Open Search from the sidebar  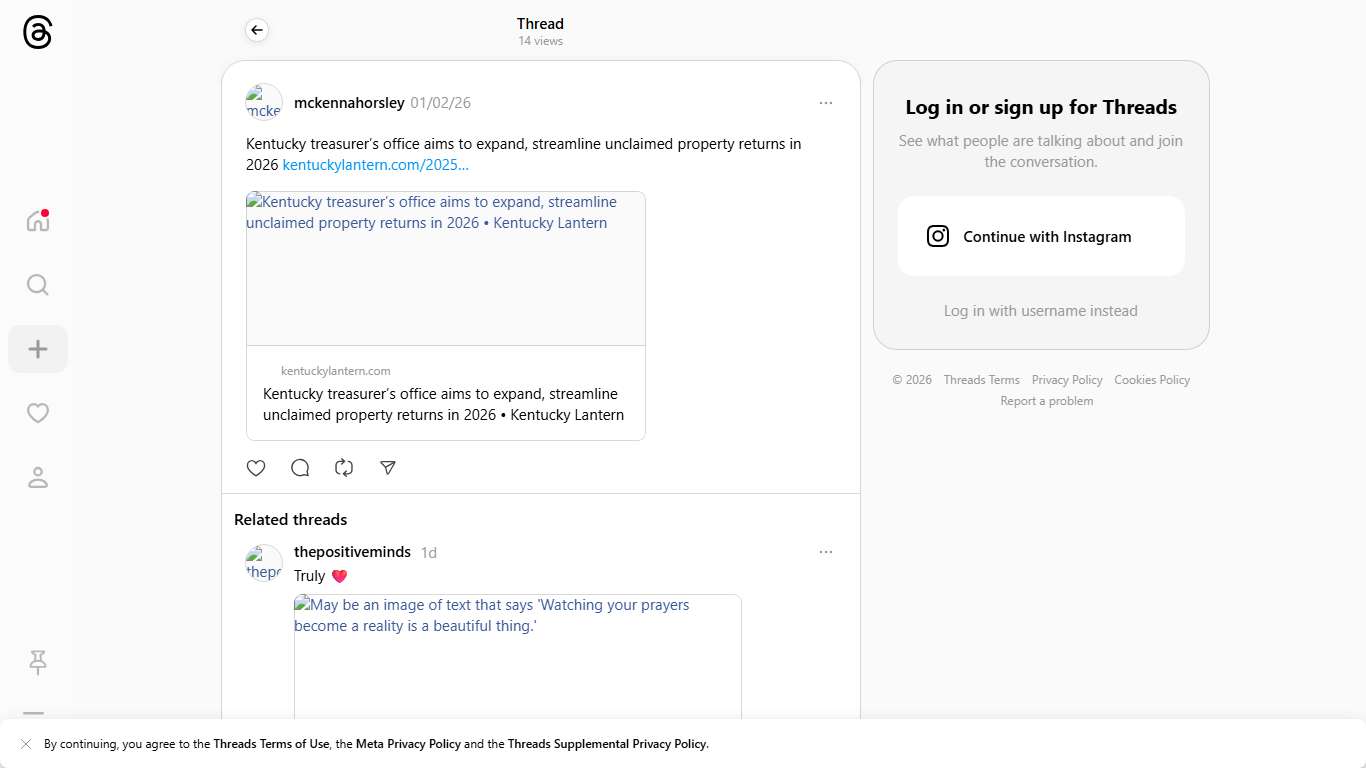click(x=38, y=285)
